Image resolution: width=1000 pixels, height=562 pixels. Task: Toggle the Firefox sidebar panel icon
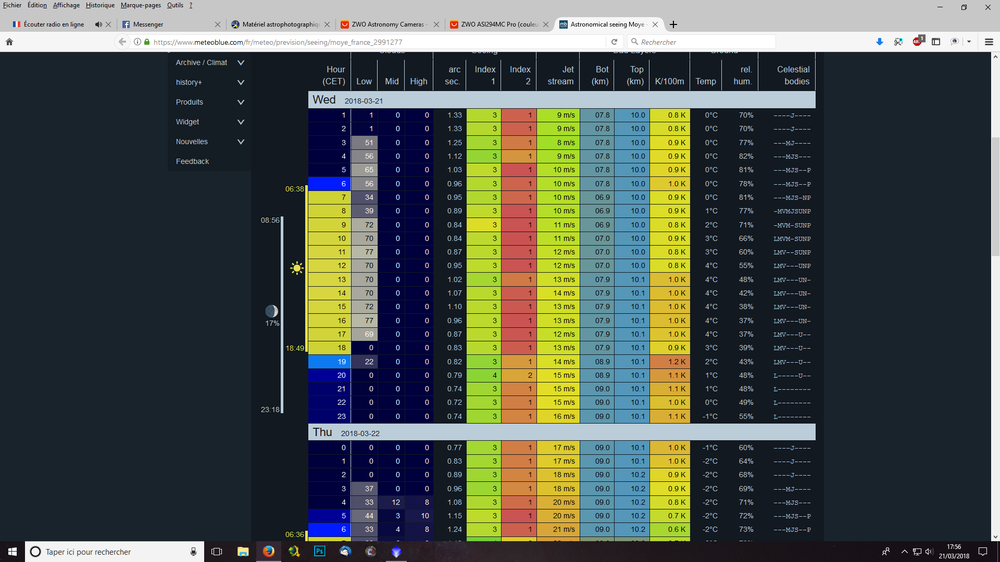point(936,41)
